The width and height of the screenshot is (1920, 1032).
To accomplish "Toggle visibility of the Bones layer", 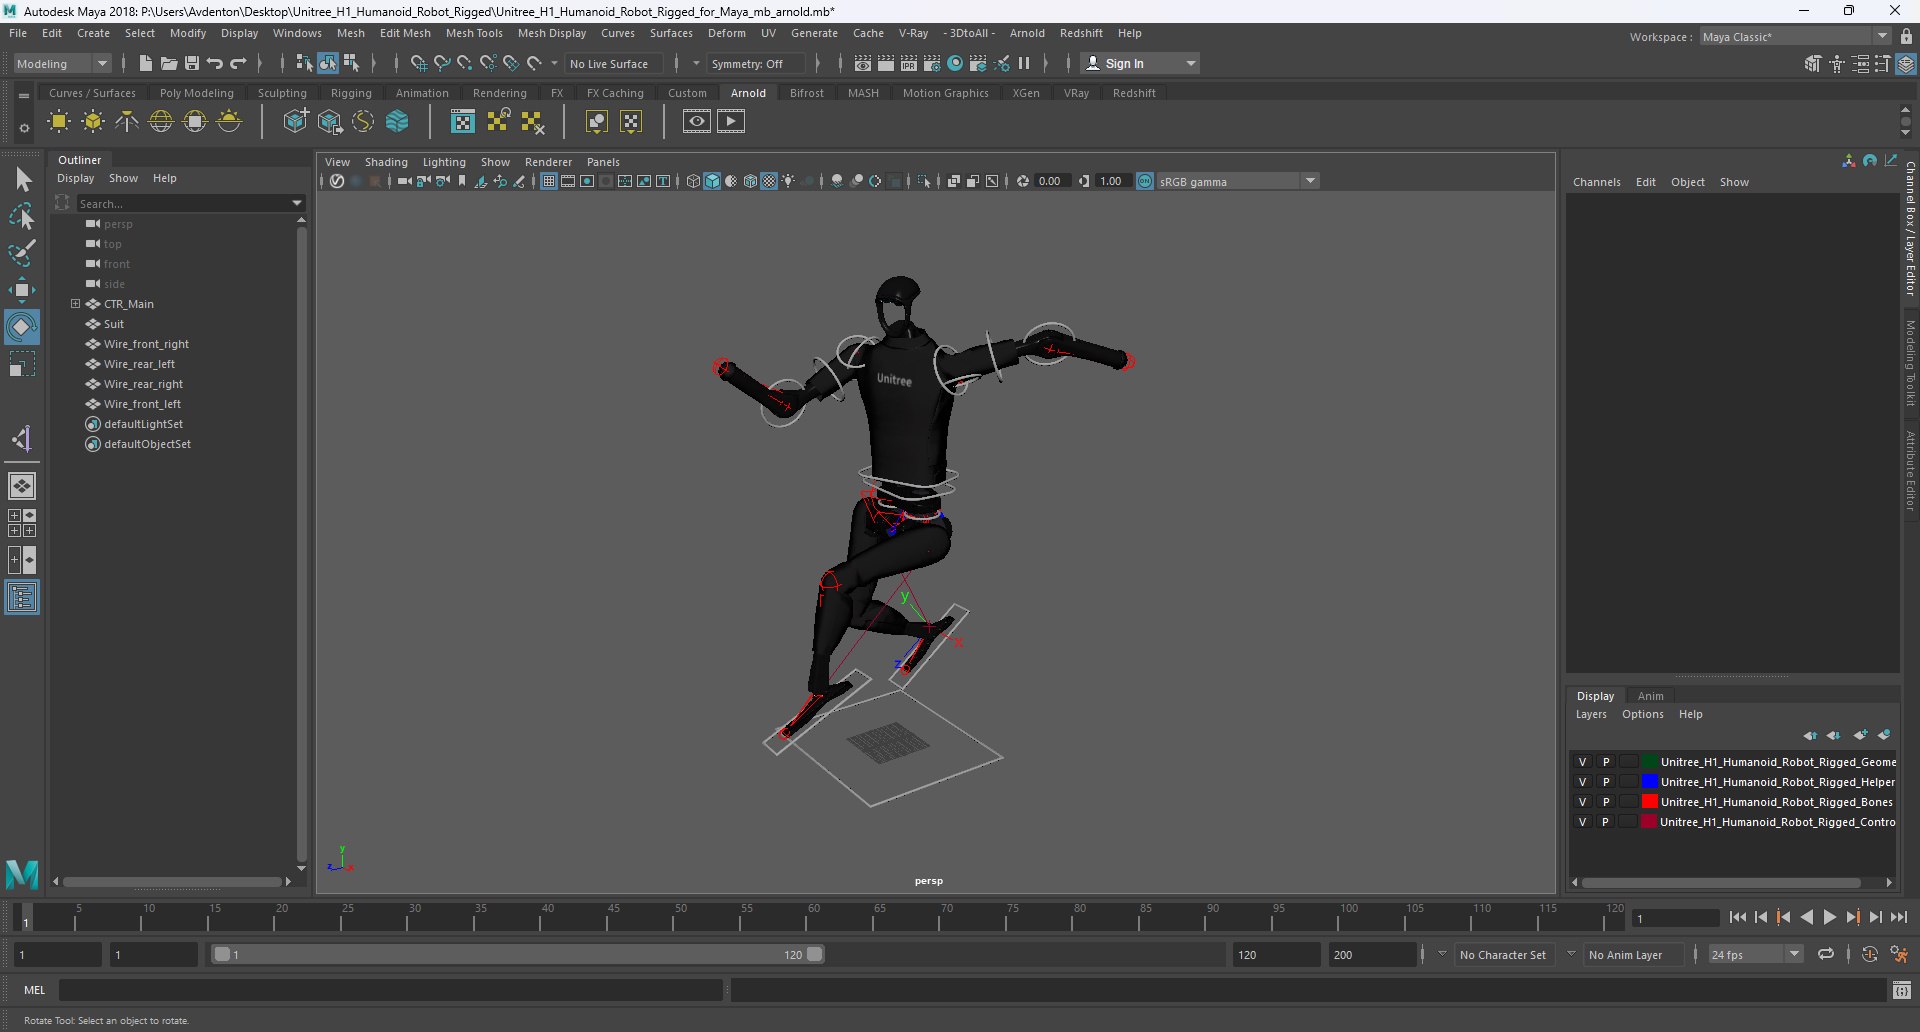I will pyautogui.click(x=1582, y=802).
